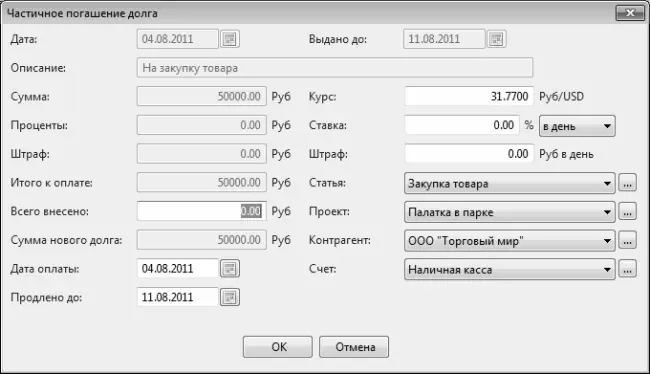
Task: Click ellipsis button beside Статья dropdown
Action: pyautogui.click(x=627, y=183)
